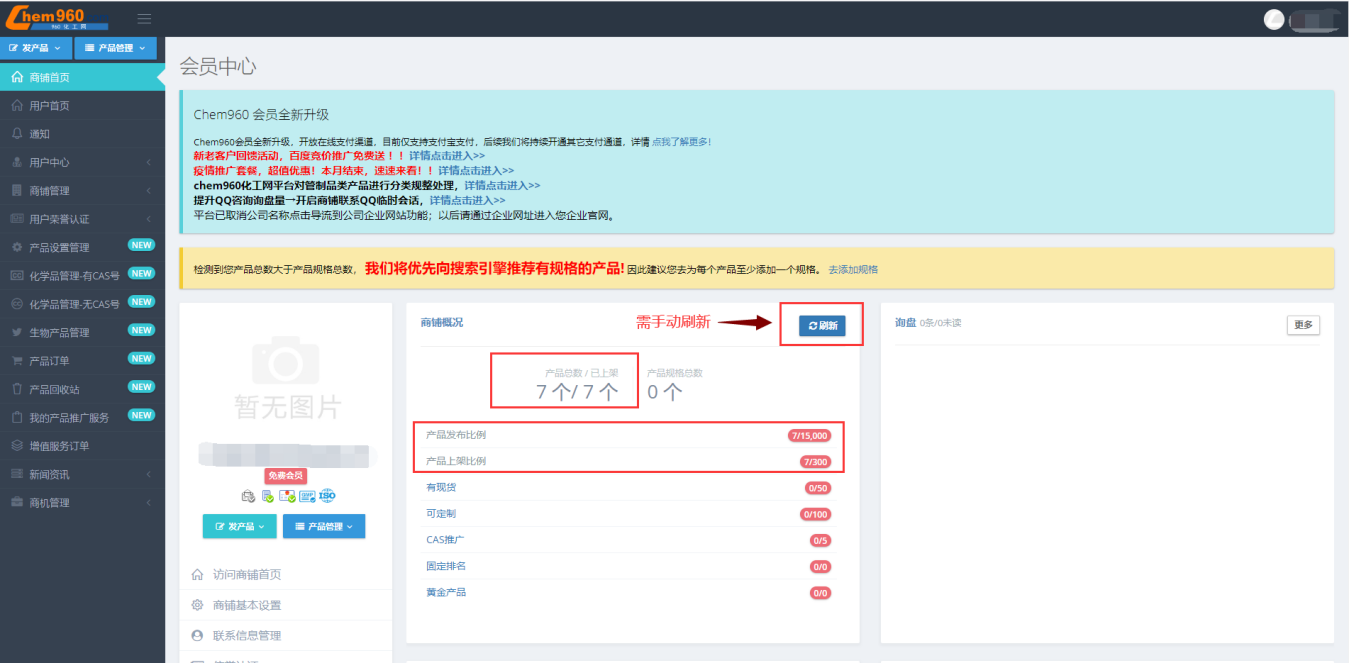The width and height of the screenshot is (1349, 663).
Task: Click the 暂无图片 shop image placeholder
Action: (287, 376)
